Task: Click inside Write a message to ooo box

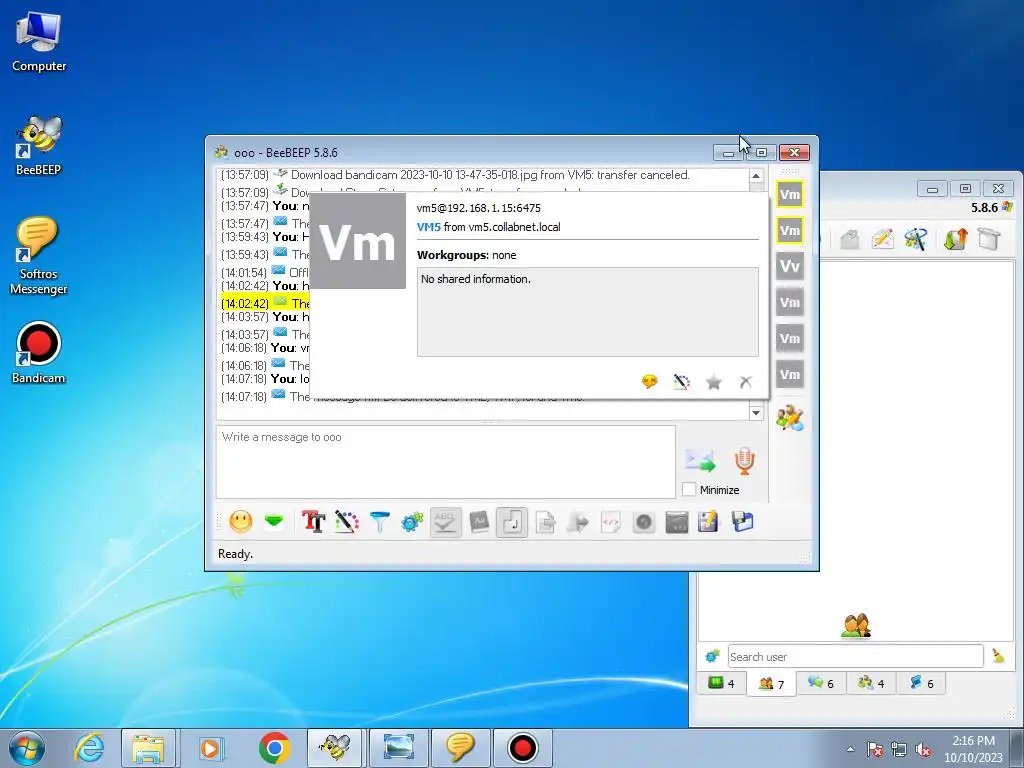Action: 445,462
